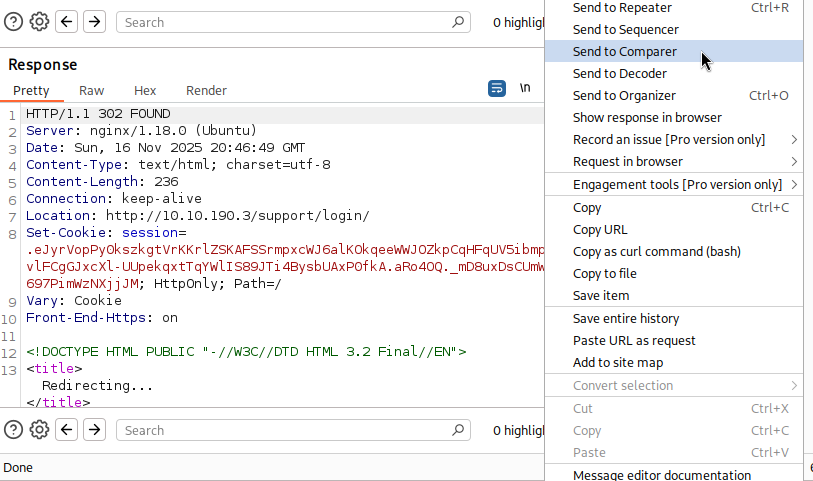
Task: Click the DOCTYPE HTML line
Action: 246,352
